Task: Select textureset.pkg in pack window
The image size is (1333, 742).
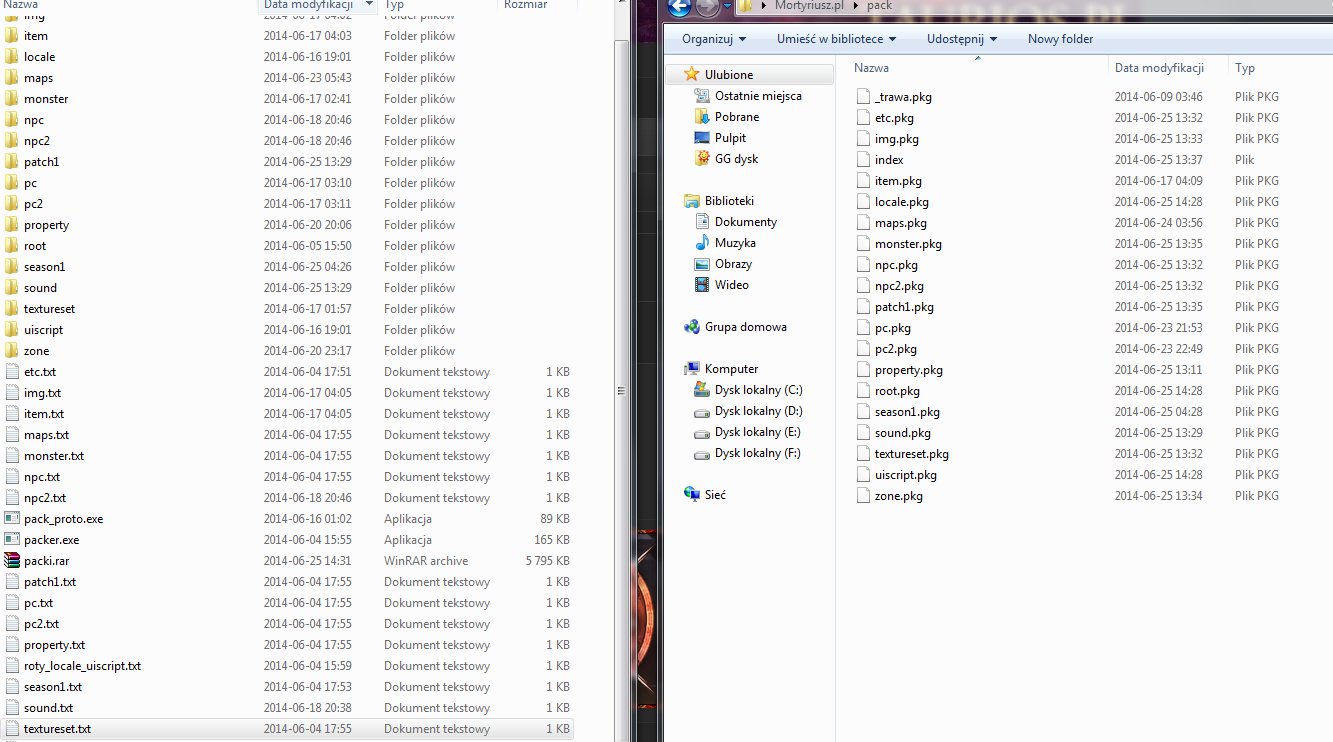Action: [912, 454]
